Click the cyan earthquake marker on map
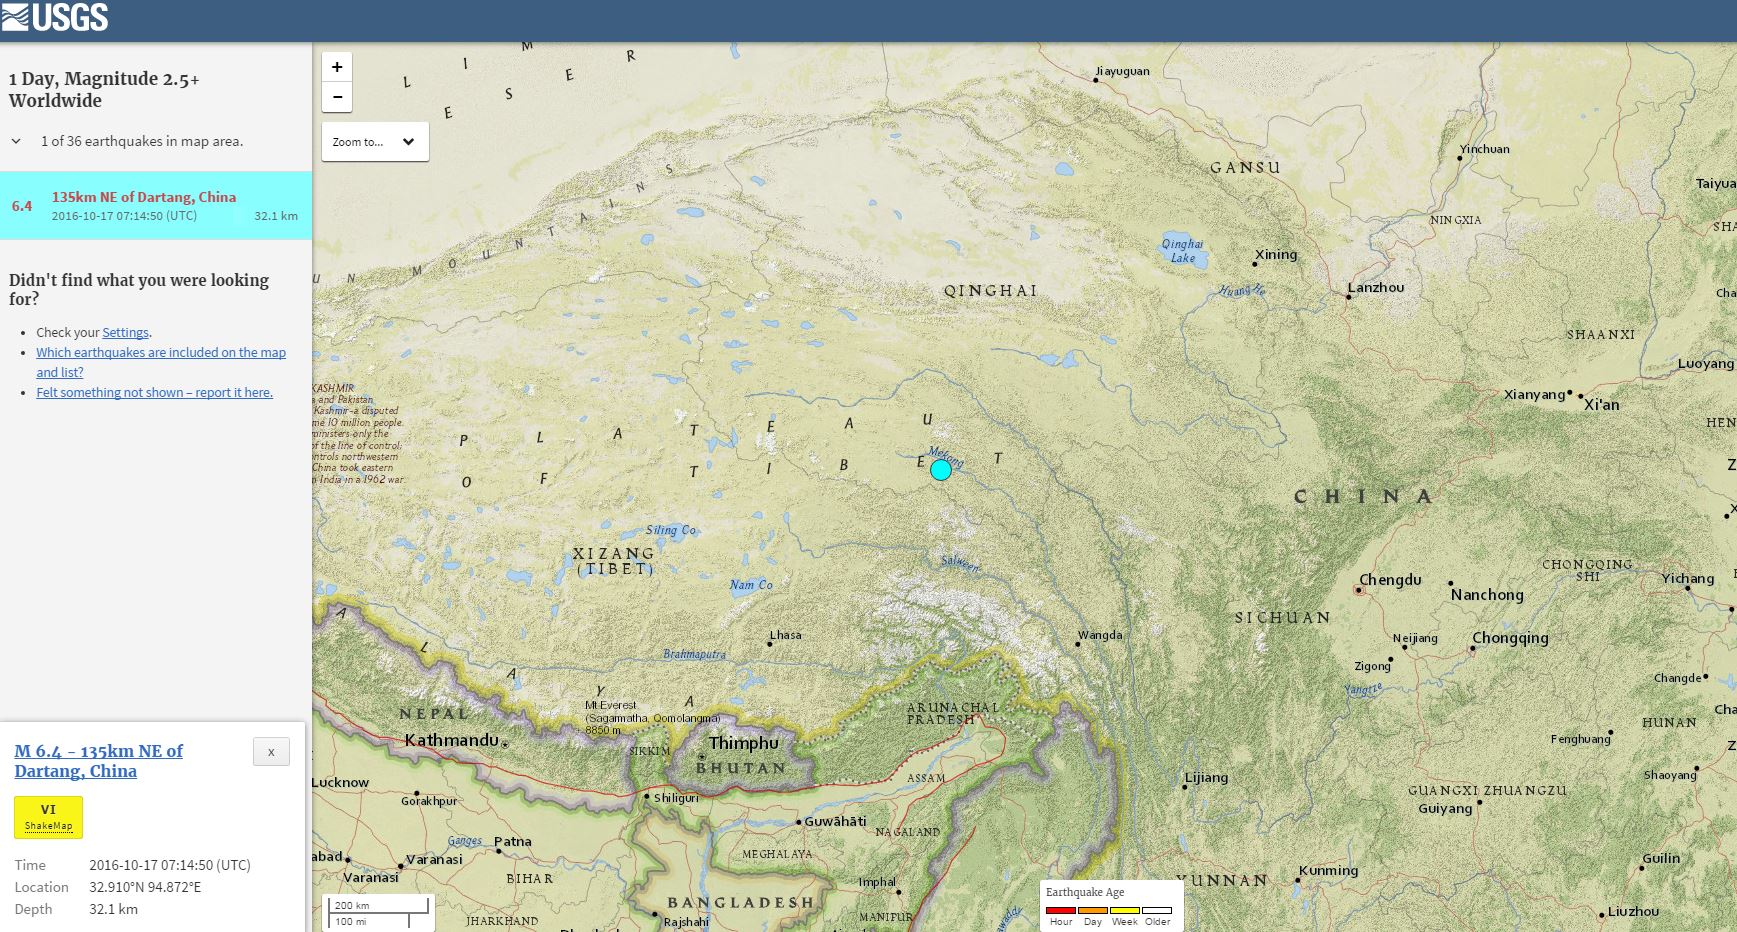 pyautogui.click(x=940, y=469)
